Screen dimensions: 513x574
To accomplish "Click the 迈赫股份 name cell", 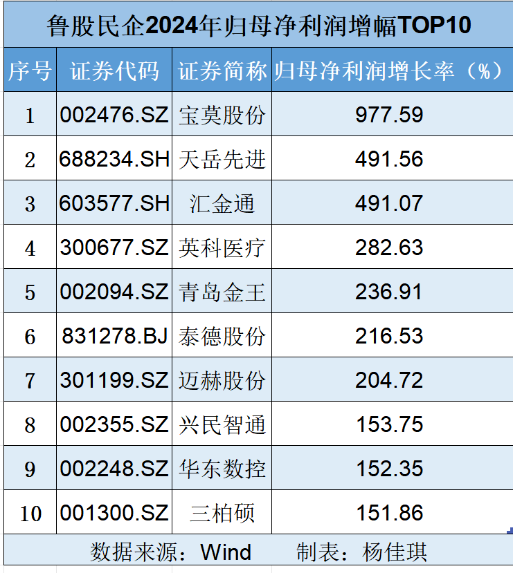I will click(222, 380).
